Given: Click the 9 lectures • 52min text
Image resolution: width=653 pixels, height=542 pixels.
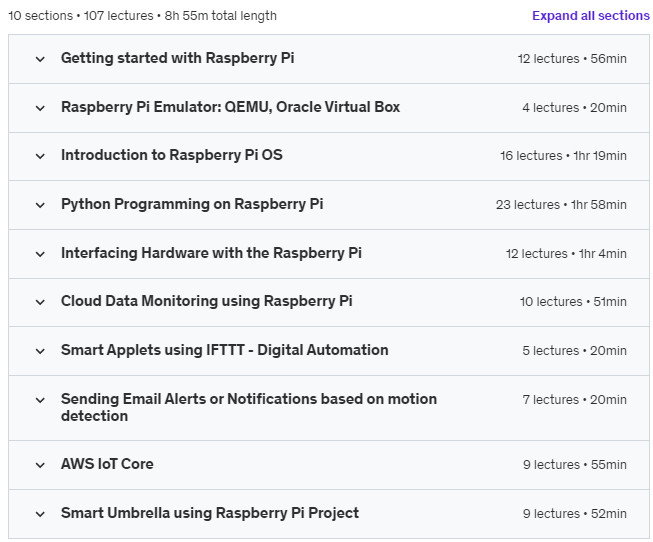Looking at the screenshot, I should pyautogui.click(x=575, y=514).
